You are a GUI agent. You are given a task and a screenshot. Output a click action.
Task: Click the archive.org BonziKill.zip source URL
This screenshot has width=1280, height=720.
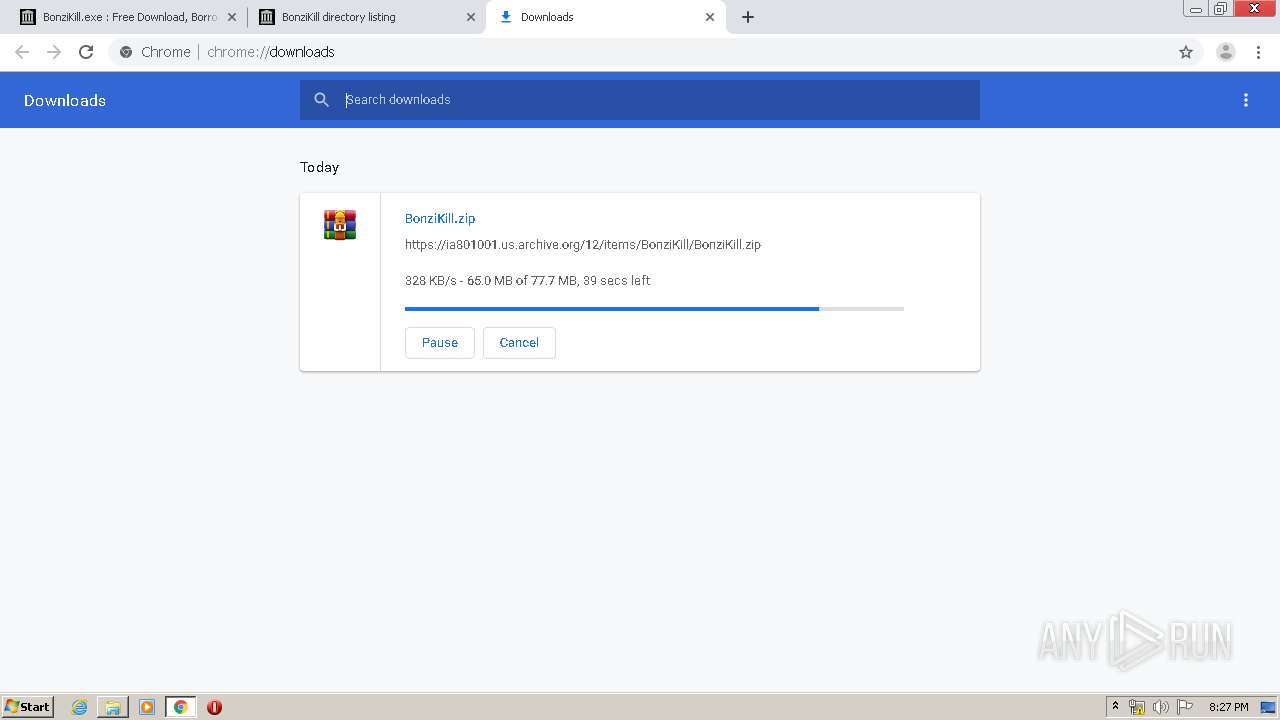point(583,244)
